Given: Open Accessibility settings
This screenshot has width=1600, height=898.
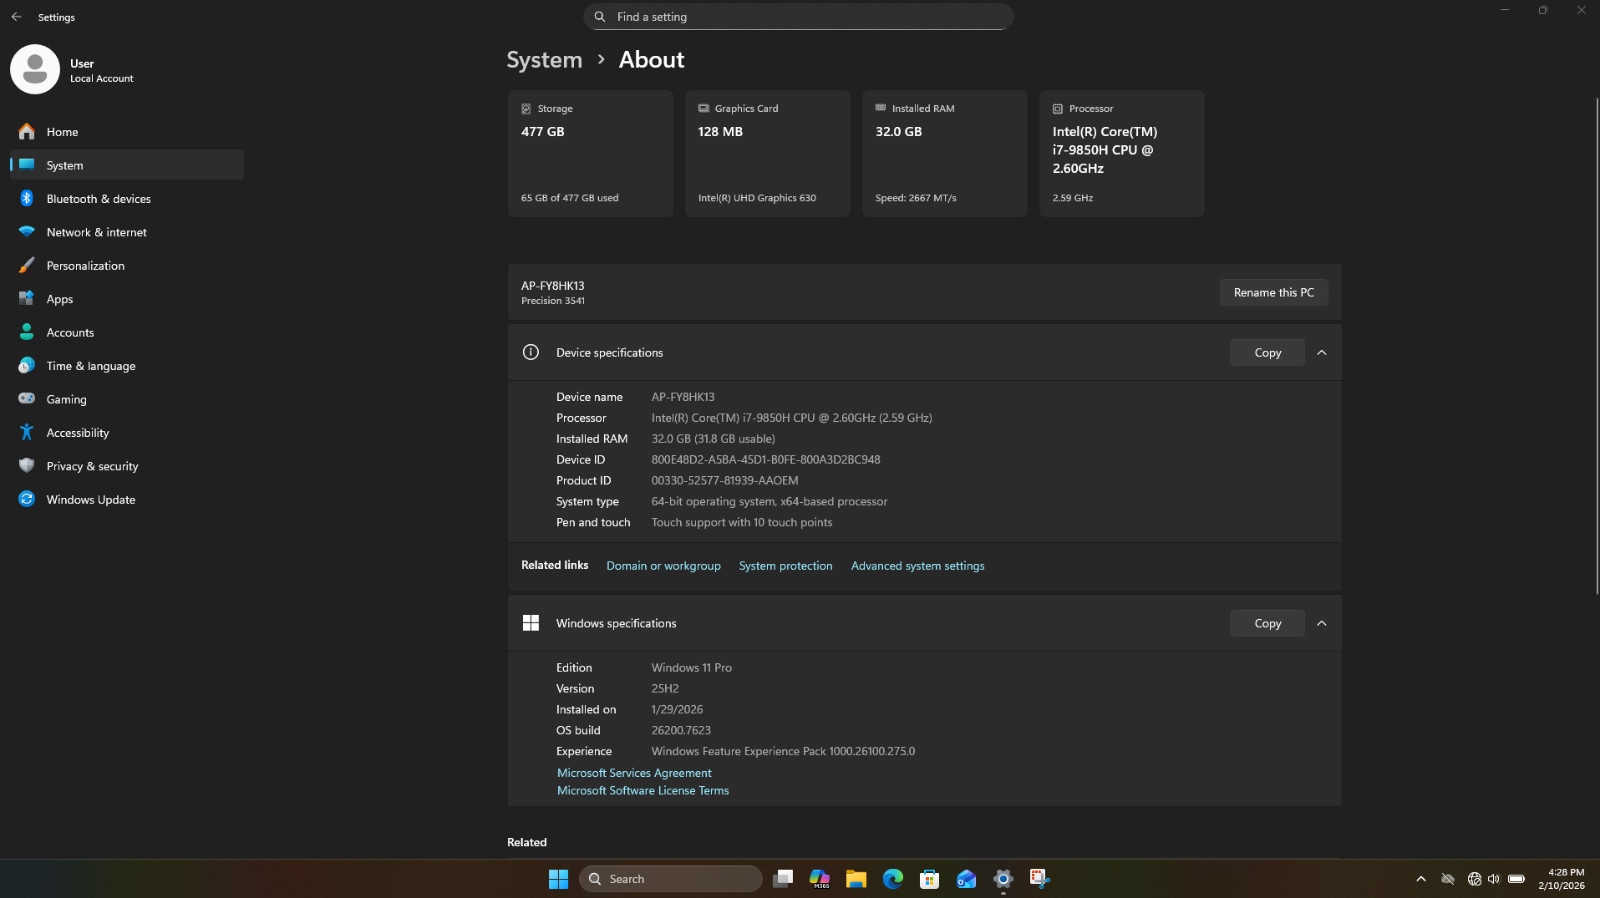Looking at the screenshot, I should tap(126, 433).
